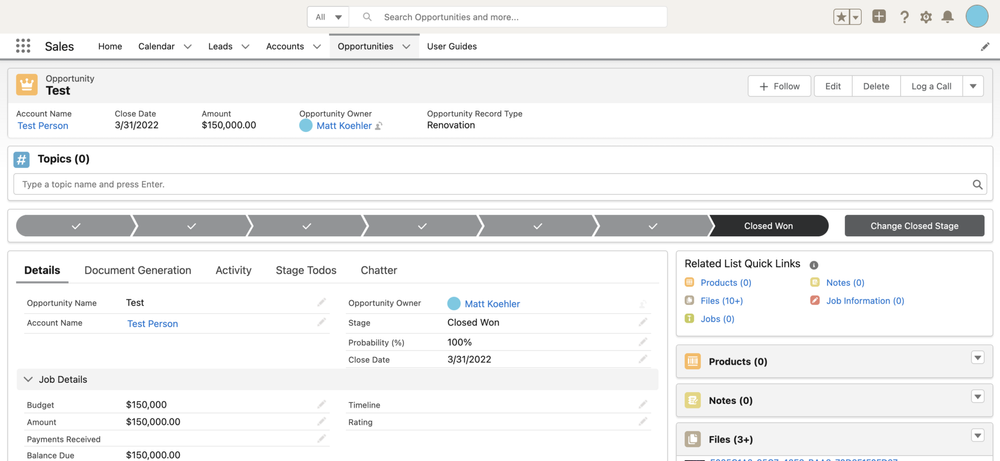Open Test Person account link in header
The image size is (1000, 461).
coord(43,126)
